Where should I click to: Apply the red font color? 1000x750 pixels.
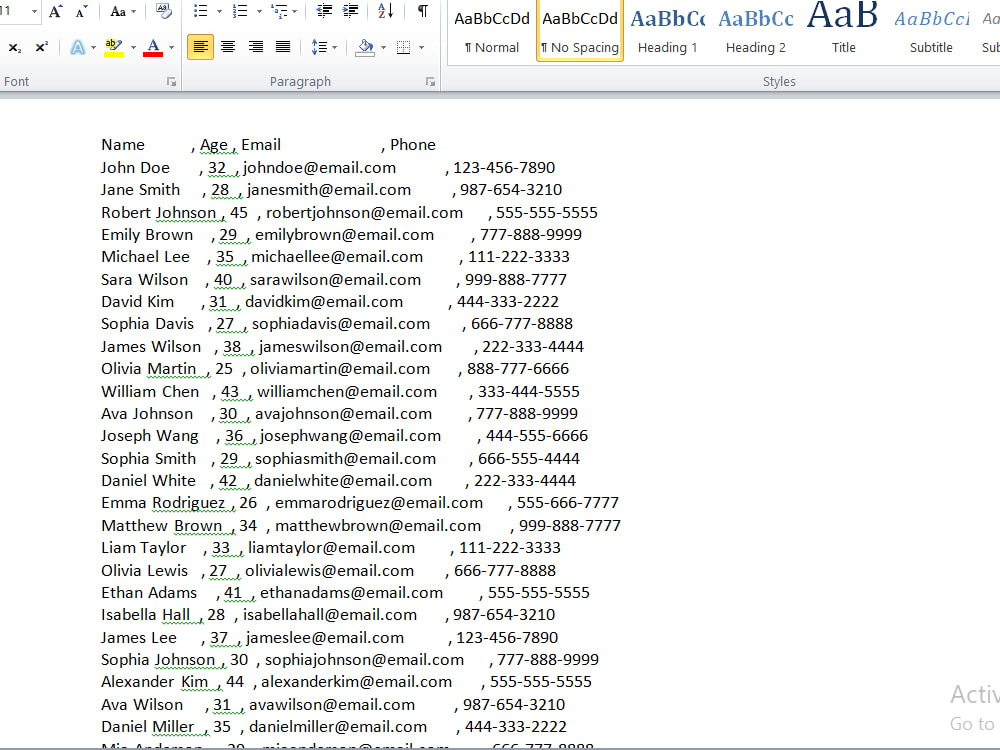(x=153, y=47)
